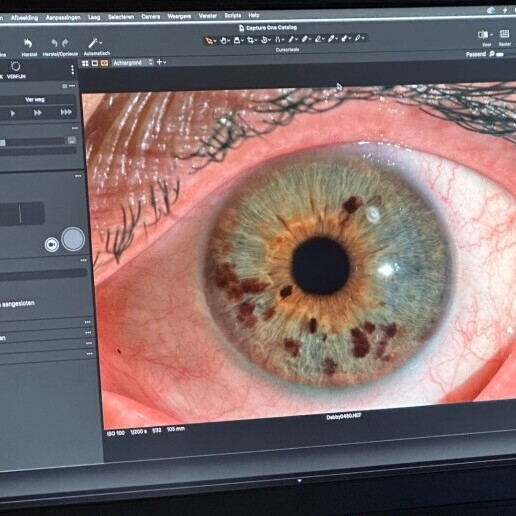516x516 pixels.
Task: Select the Draw mask brush tool
Action: point(304,39)
